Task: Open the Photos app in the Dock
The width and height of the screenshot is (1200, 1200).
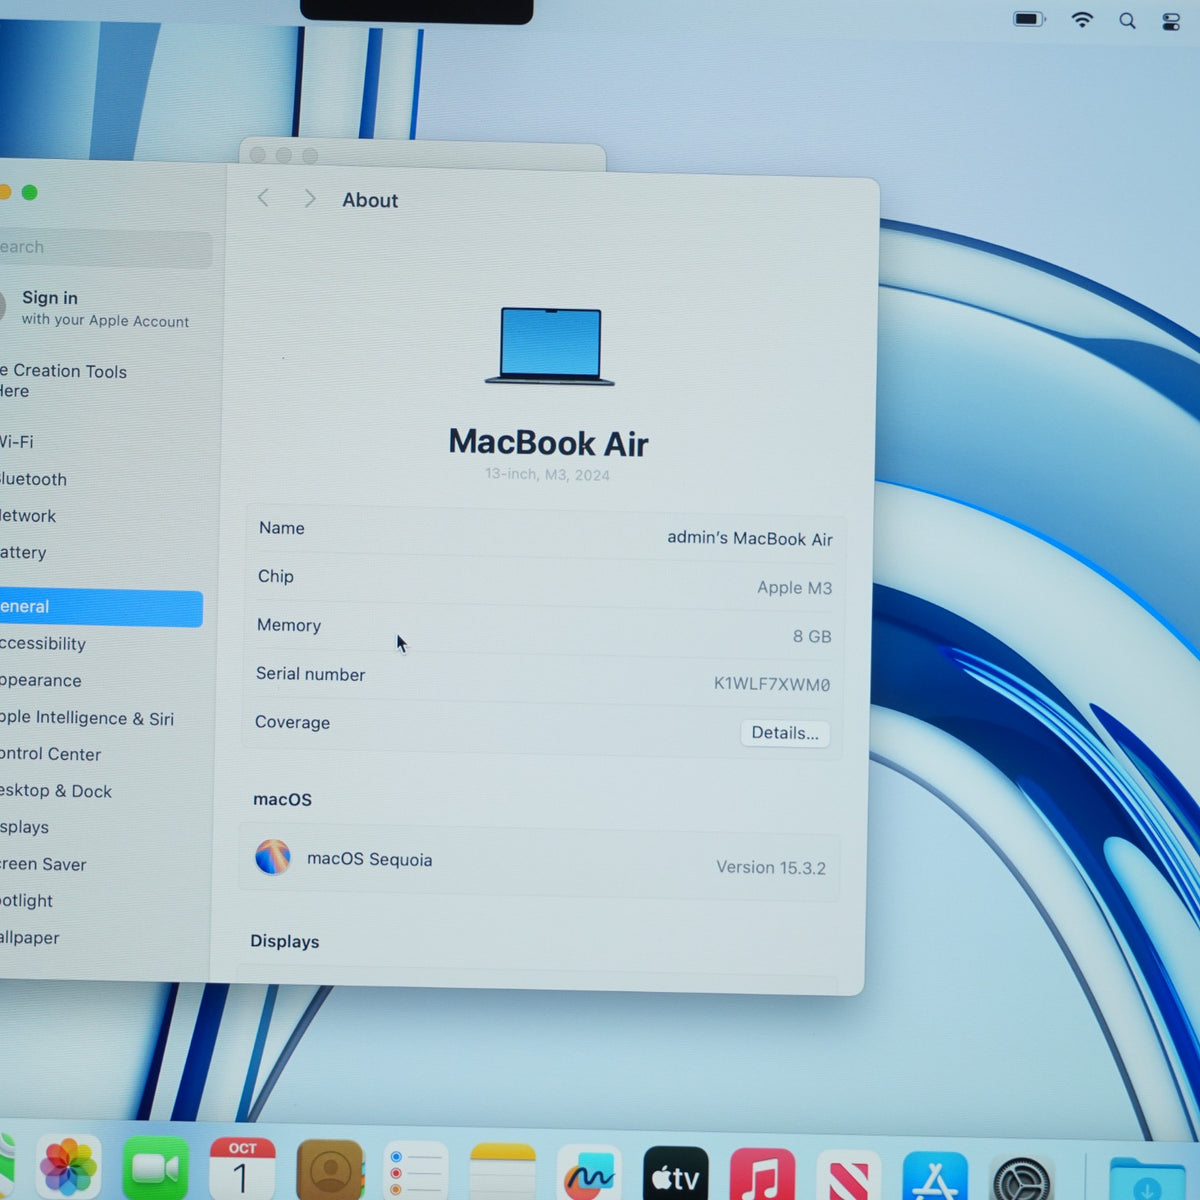Action: pyautogui.click(x=69, y=1167)
